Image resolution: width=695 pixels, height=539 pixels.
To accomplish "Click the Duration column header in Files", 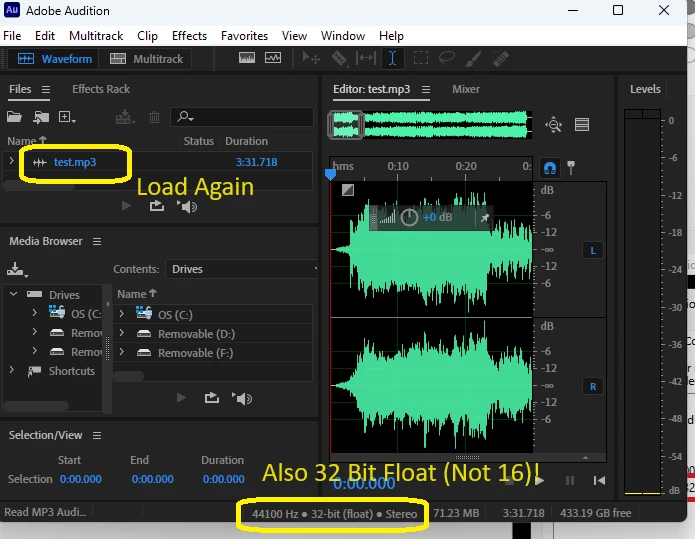I will (246, 141).
